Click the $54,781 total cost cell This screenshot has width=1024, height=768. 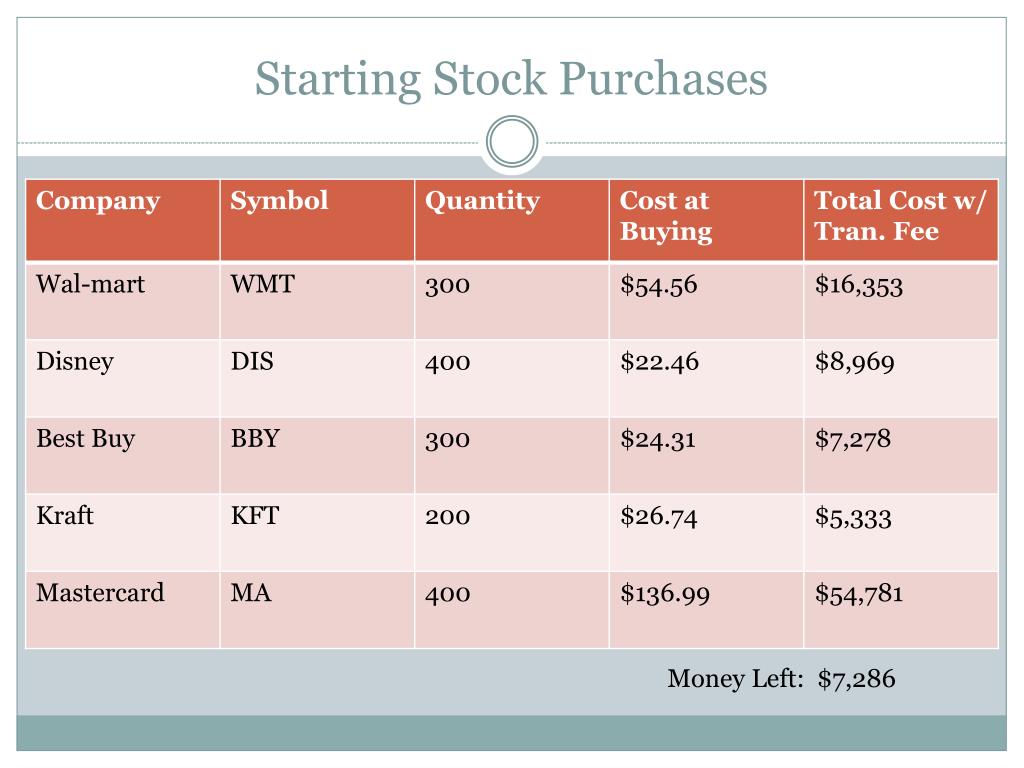point(901,610)
